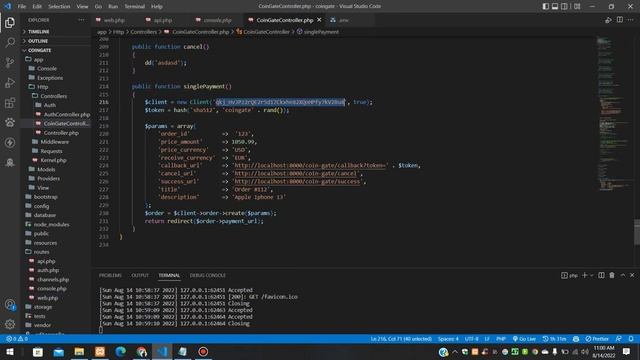
Task: Open the File menu
Action: coord(22,6)
